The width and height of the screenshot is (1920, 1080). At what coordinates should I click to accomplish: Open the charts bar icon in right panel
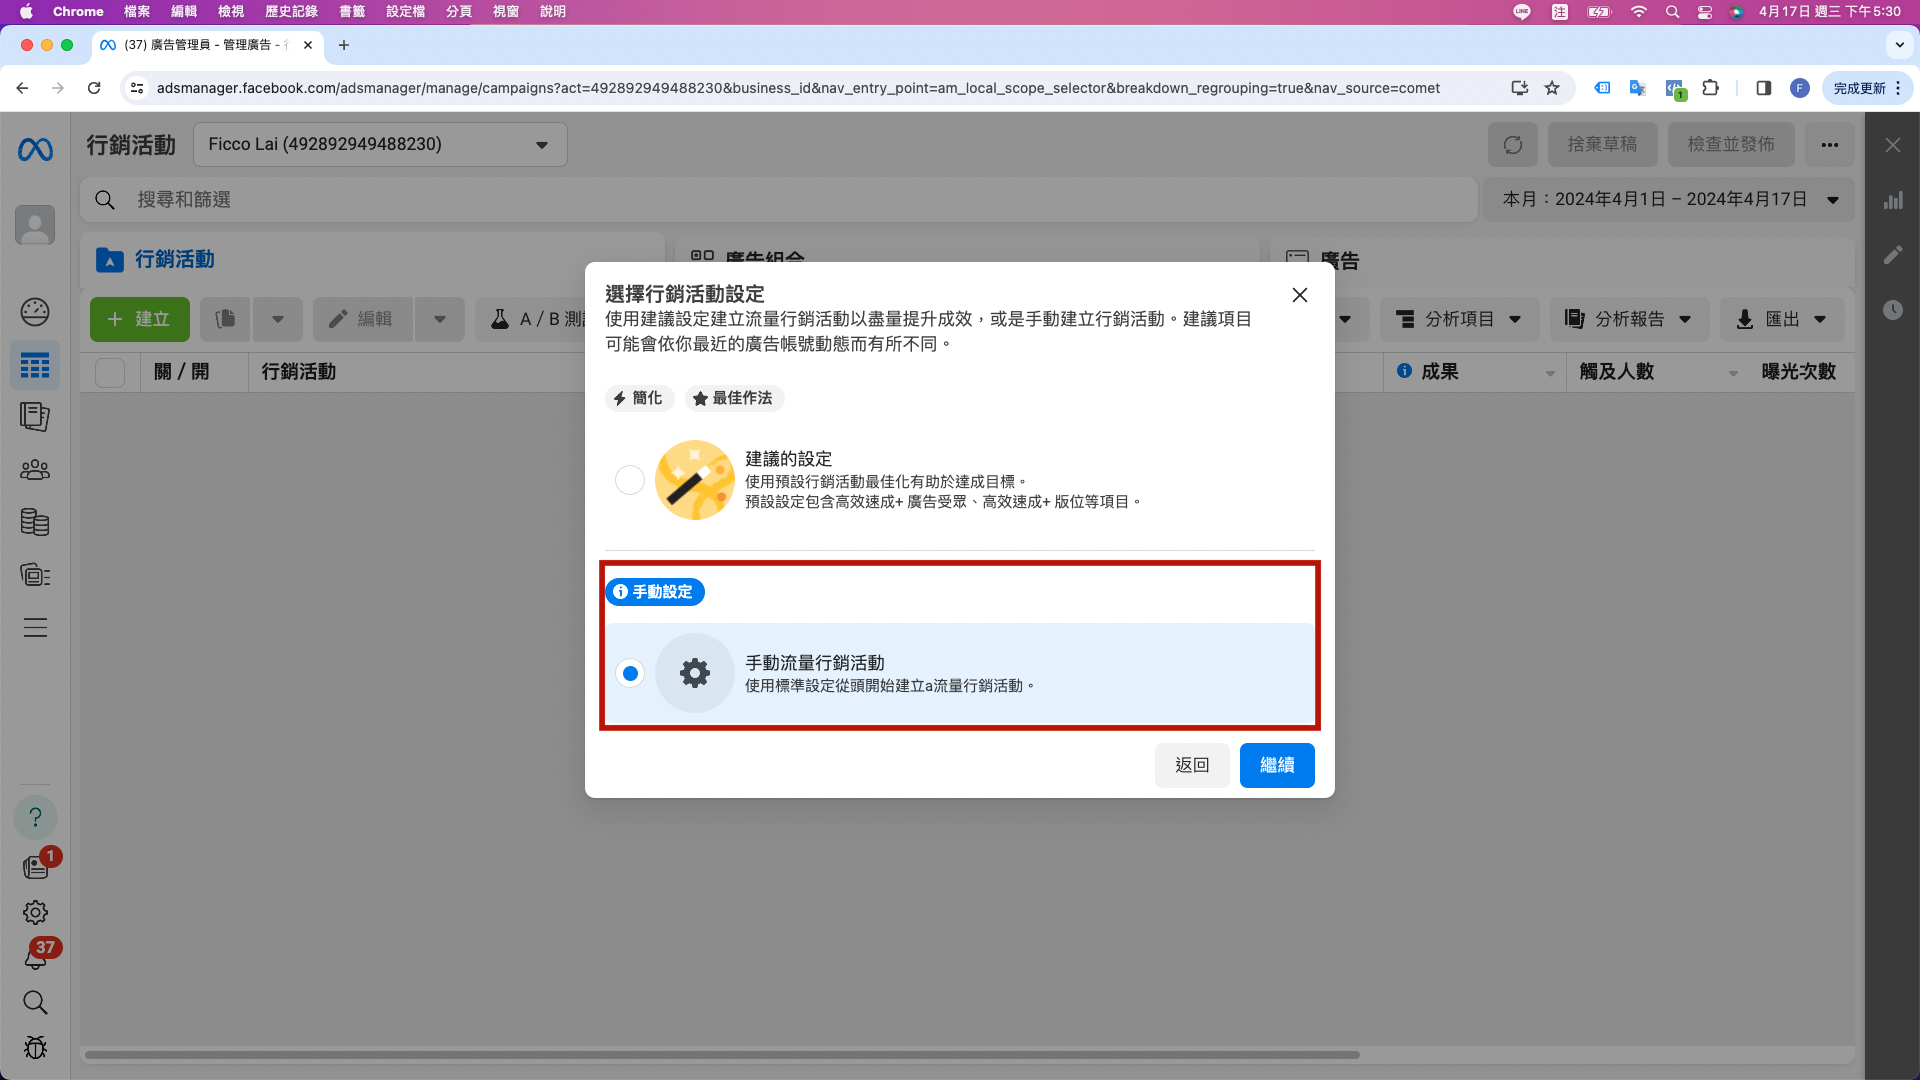coord(1893,200)
